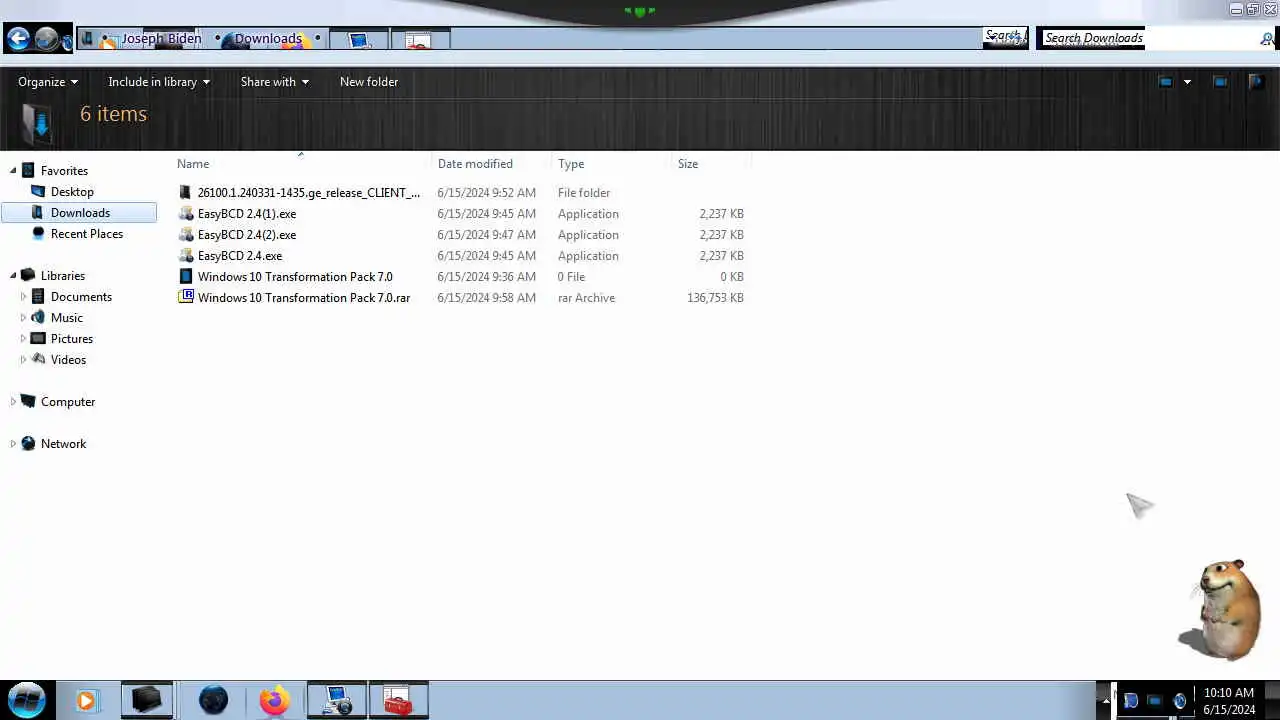
Task: Click the volume icon in system tray
Action: point(1180,701)
